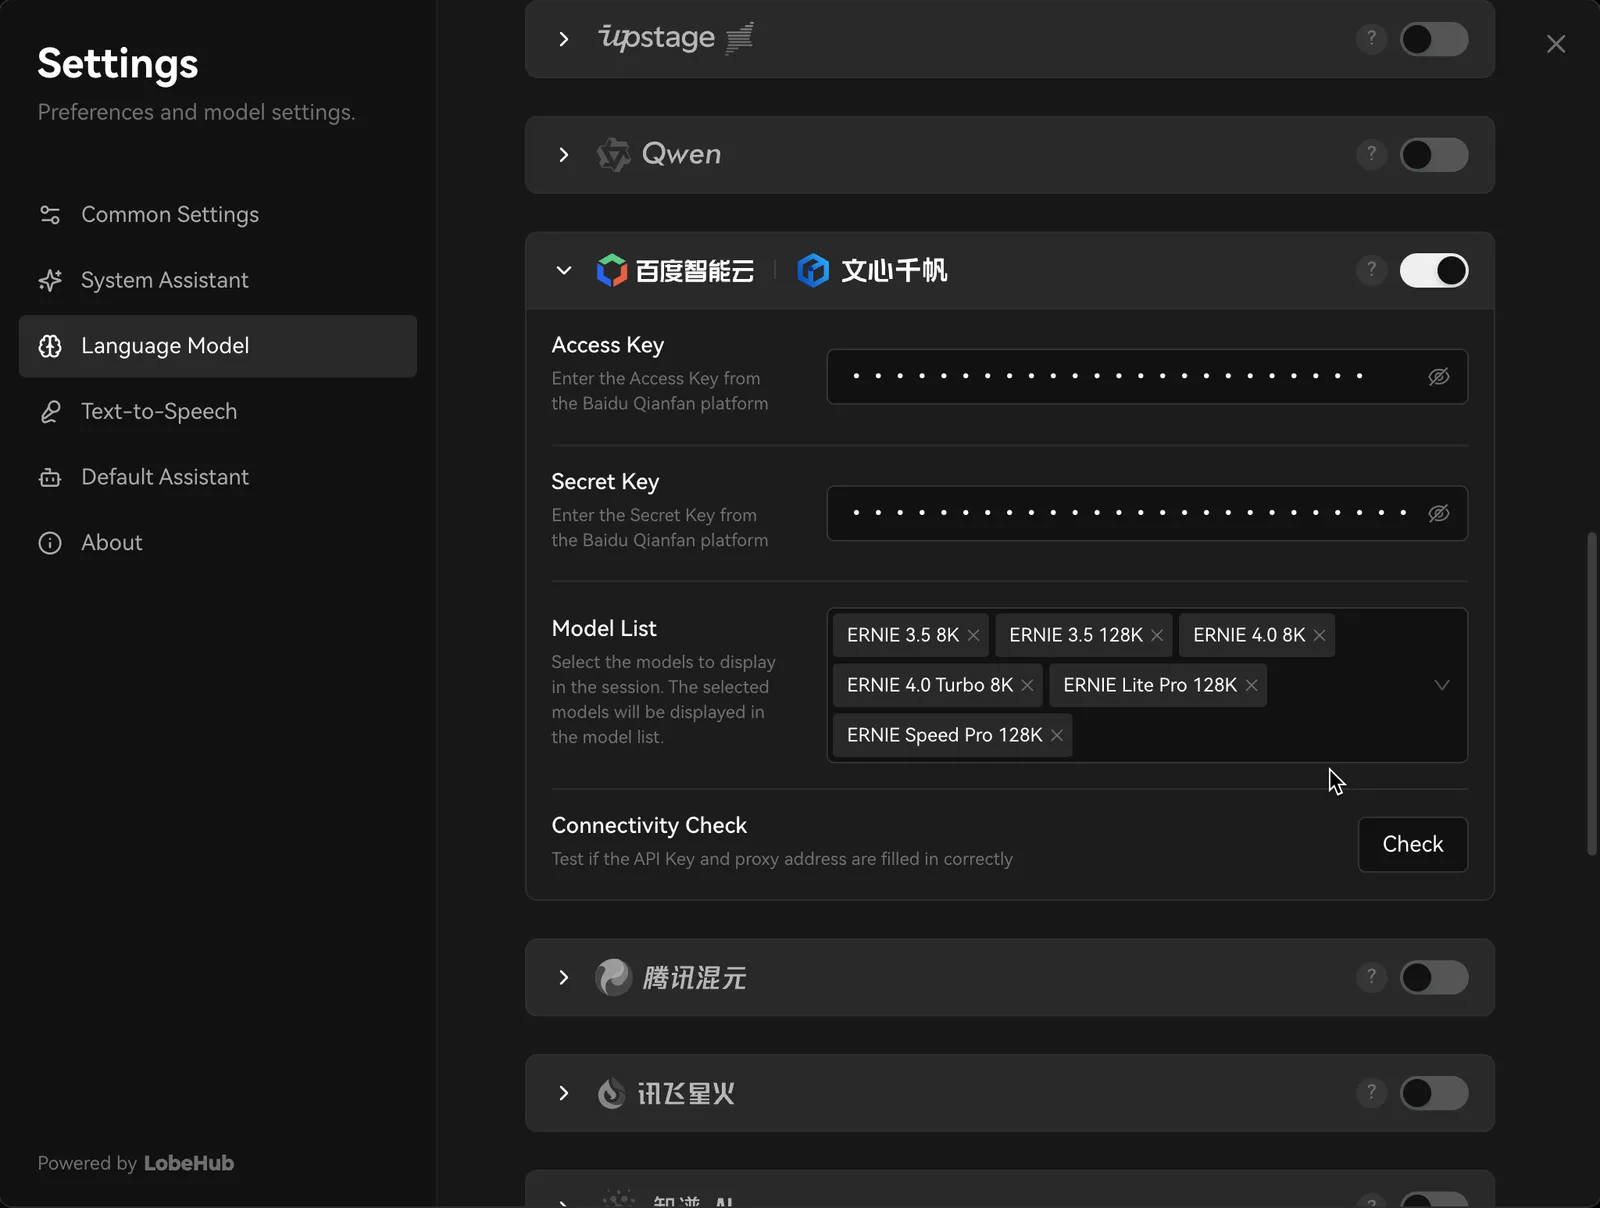Open the About page
1600x1208 pixels.
[218, 542]
